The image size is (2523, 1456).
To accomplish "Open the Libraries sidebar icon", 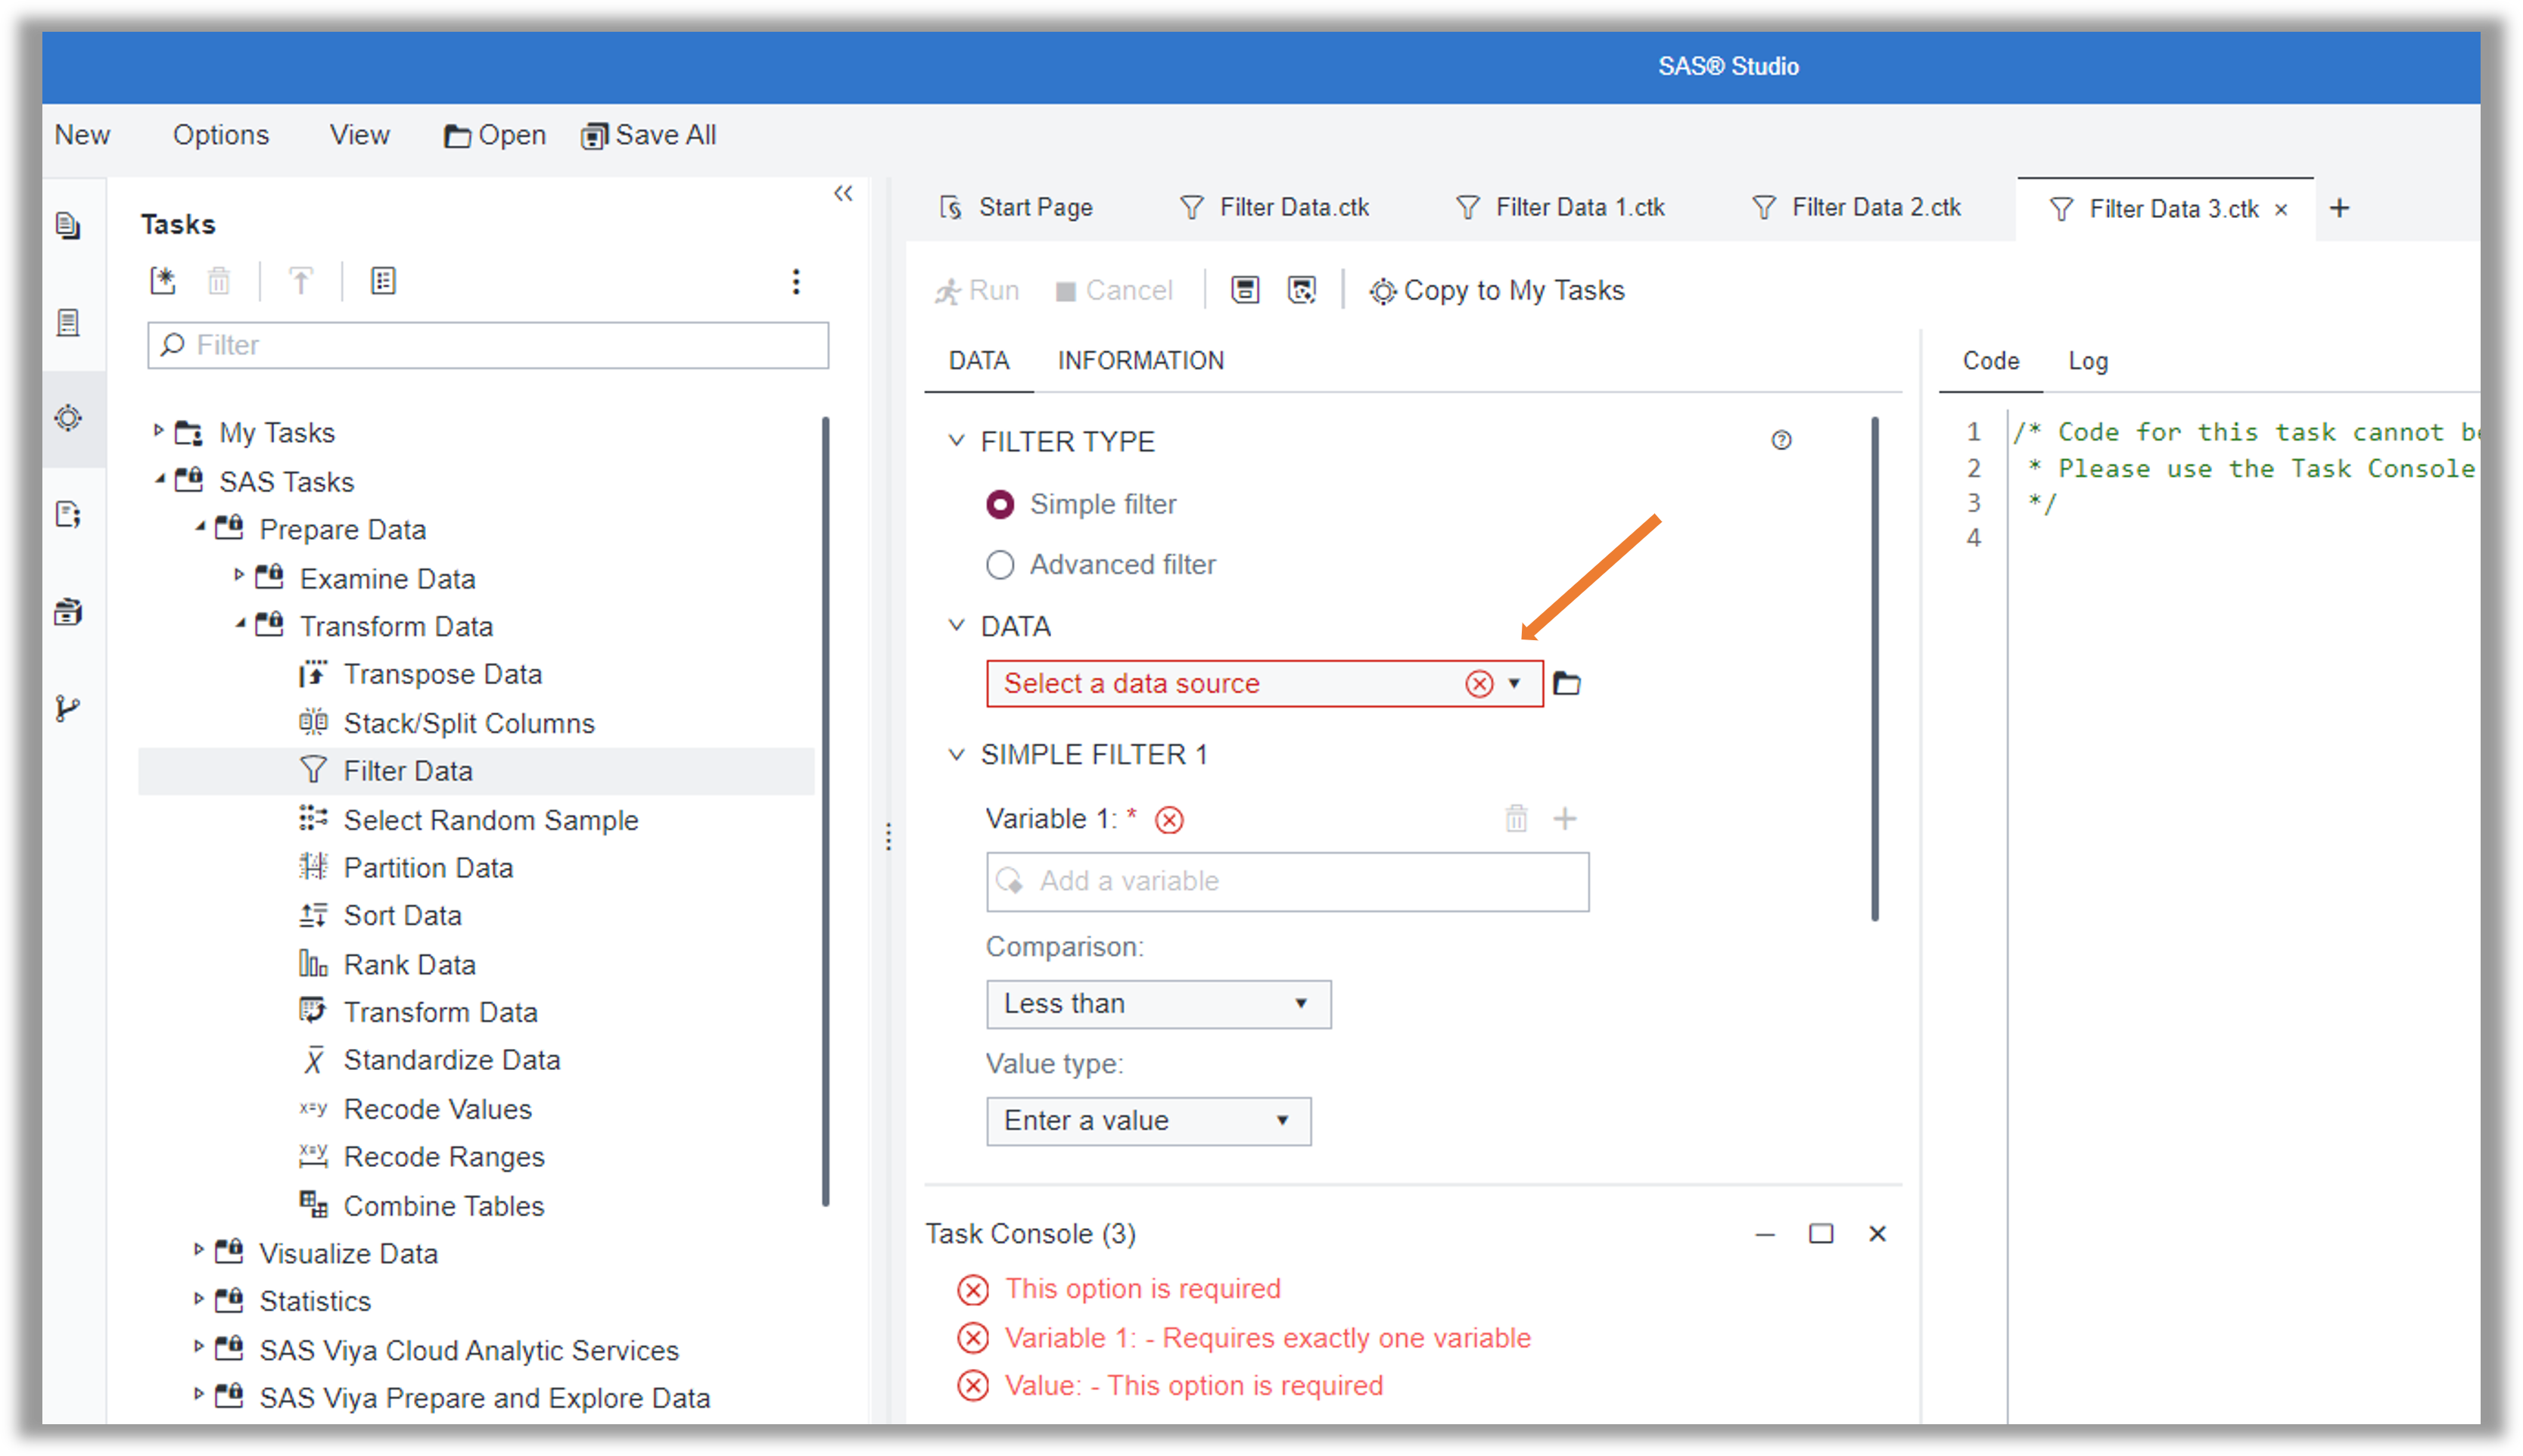I will point(68,611).
